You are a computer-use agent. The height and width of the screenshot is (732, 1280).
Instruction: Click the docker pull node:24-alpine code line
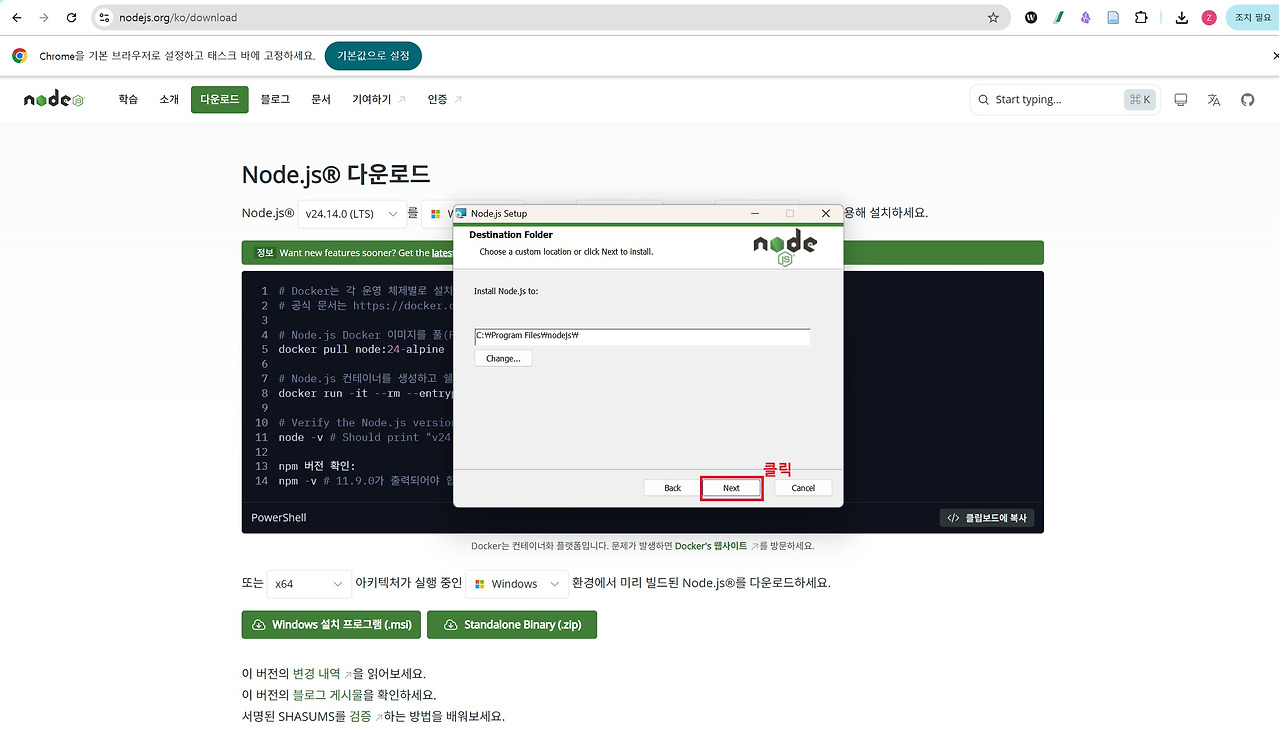tap(361, 350)
